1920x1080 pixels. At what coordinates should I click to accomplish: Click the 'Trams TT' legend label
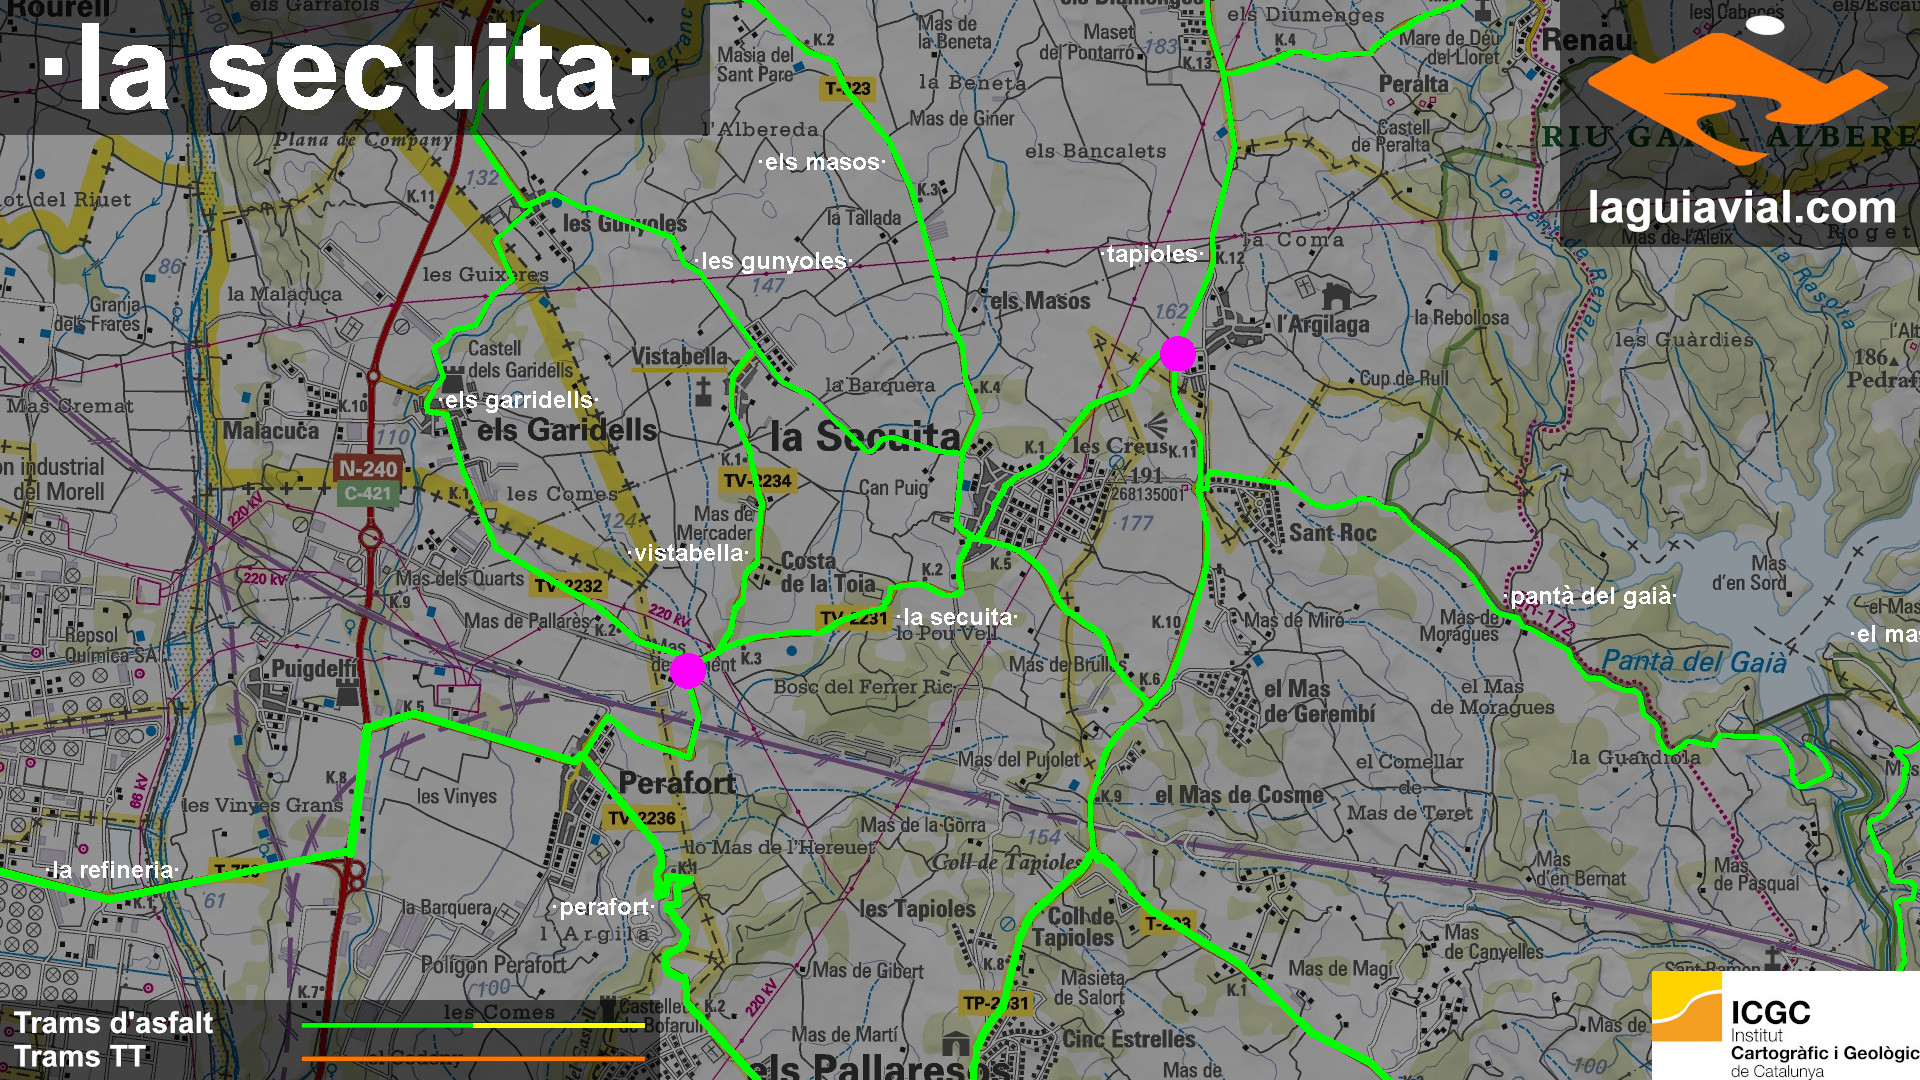pos(80,1057)
